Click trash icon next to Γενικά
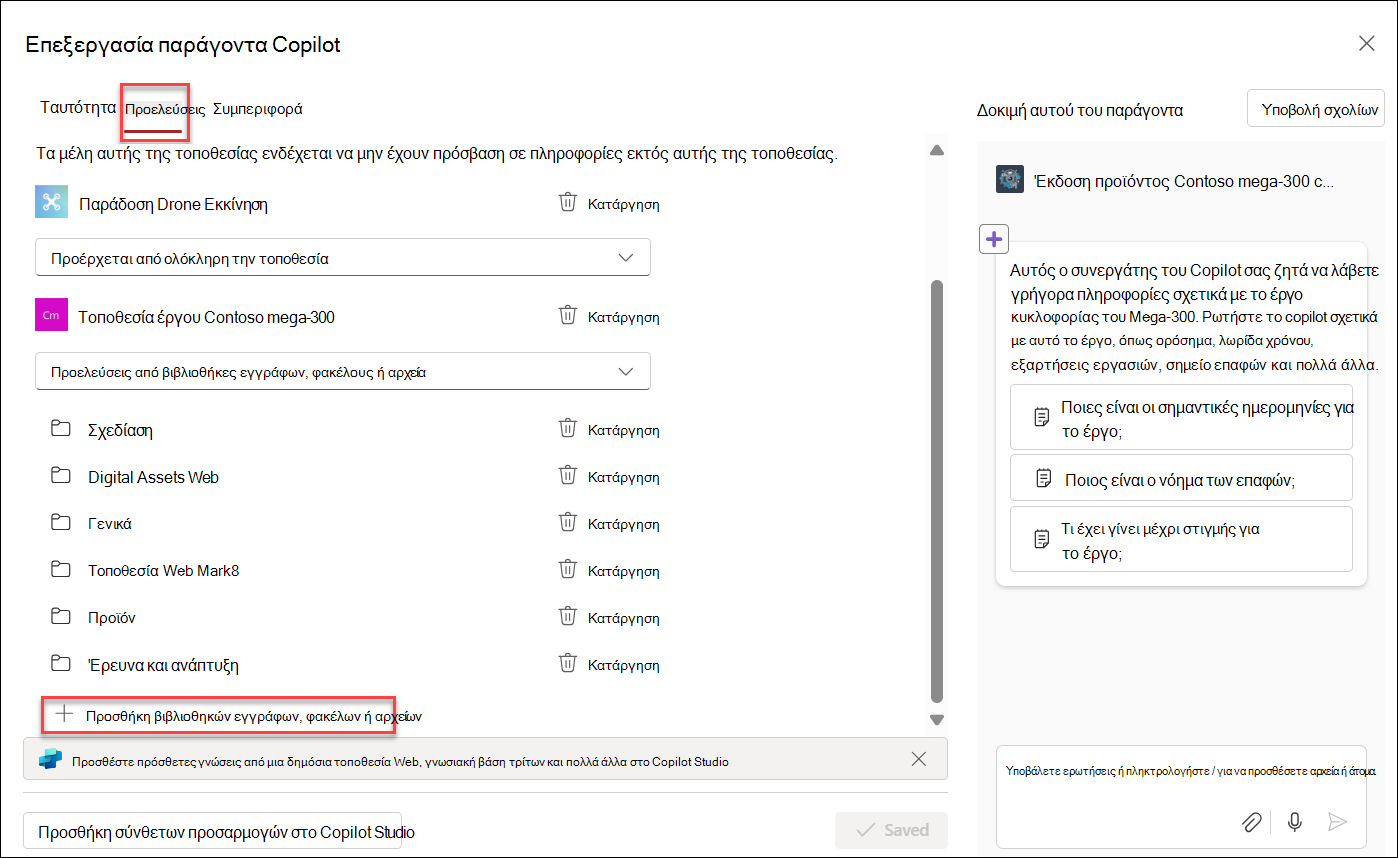The width and height of the screenshot is (1398, 858). pos(567,523)
